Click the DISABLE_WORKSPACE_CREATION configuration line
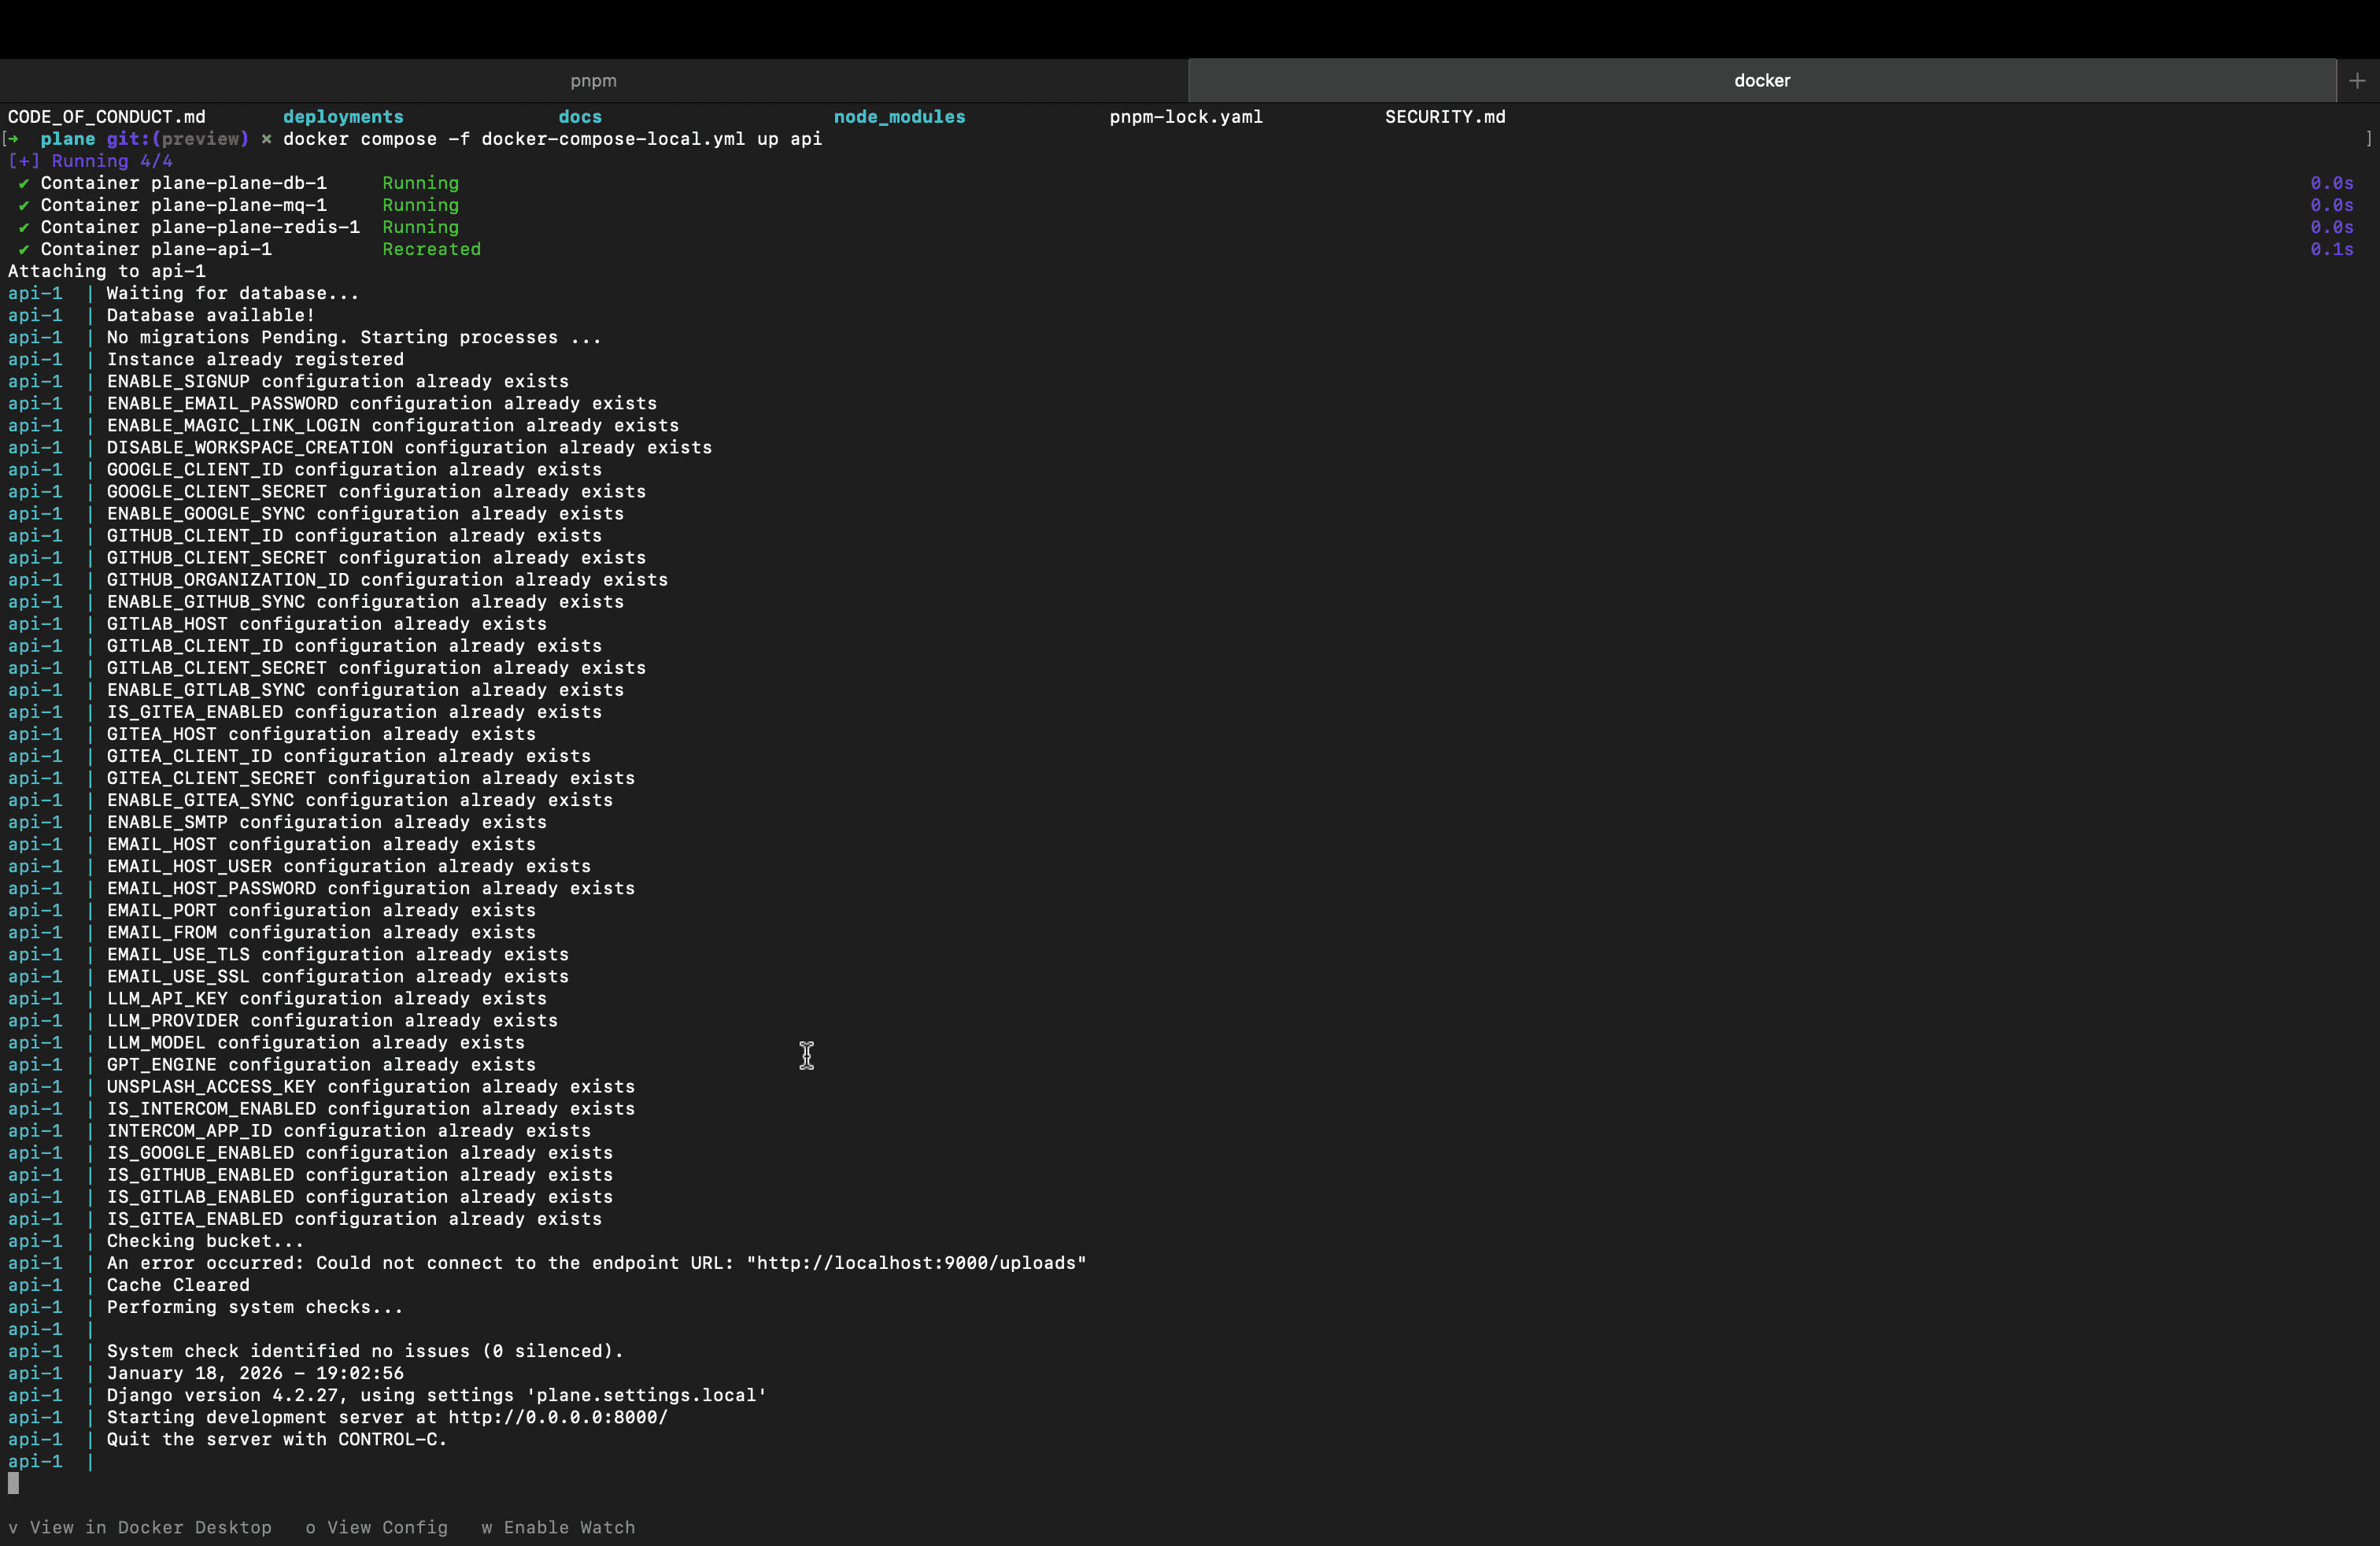Viewport: 2380px width, 1546px height. tap(409, 447)
